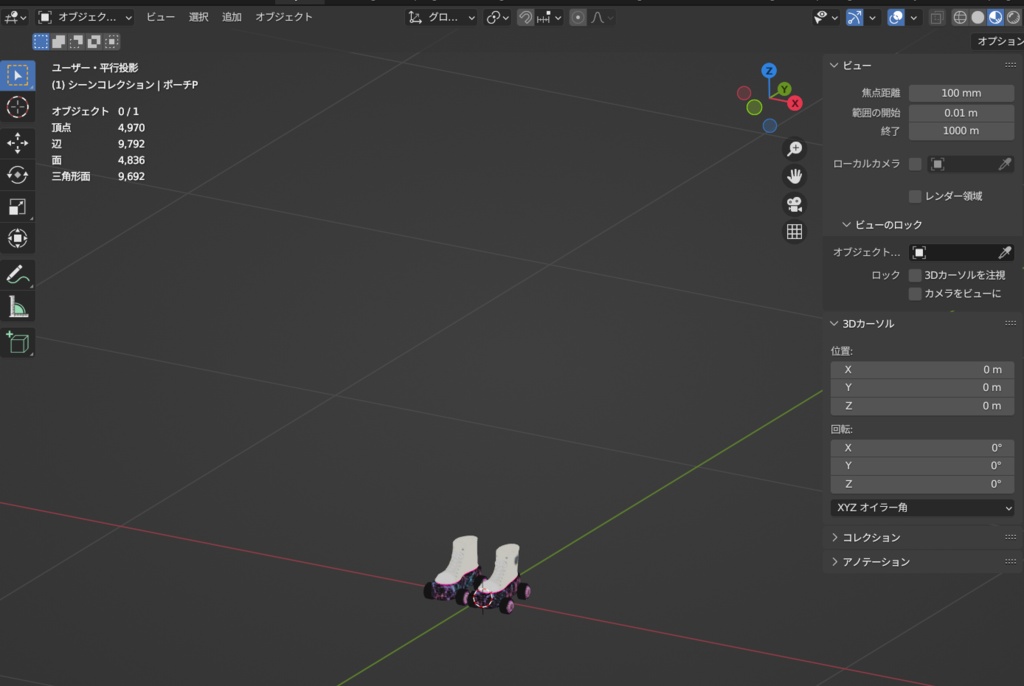Activate the Transform tool
The width and height of the screenshot is (1024, 686).
tap(18, 238)
